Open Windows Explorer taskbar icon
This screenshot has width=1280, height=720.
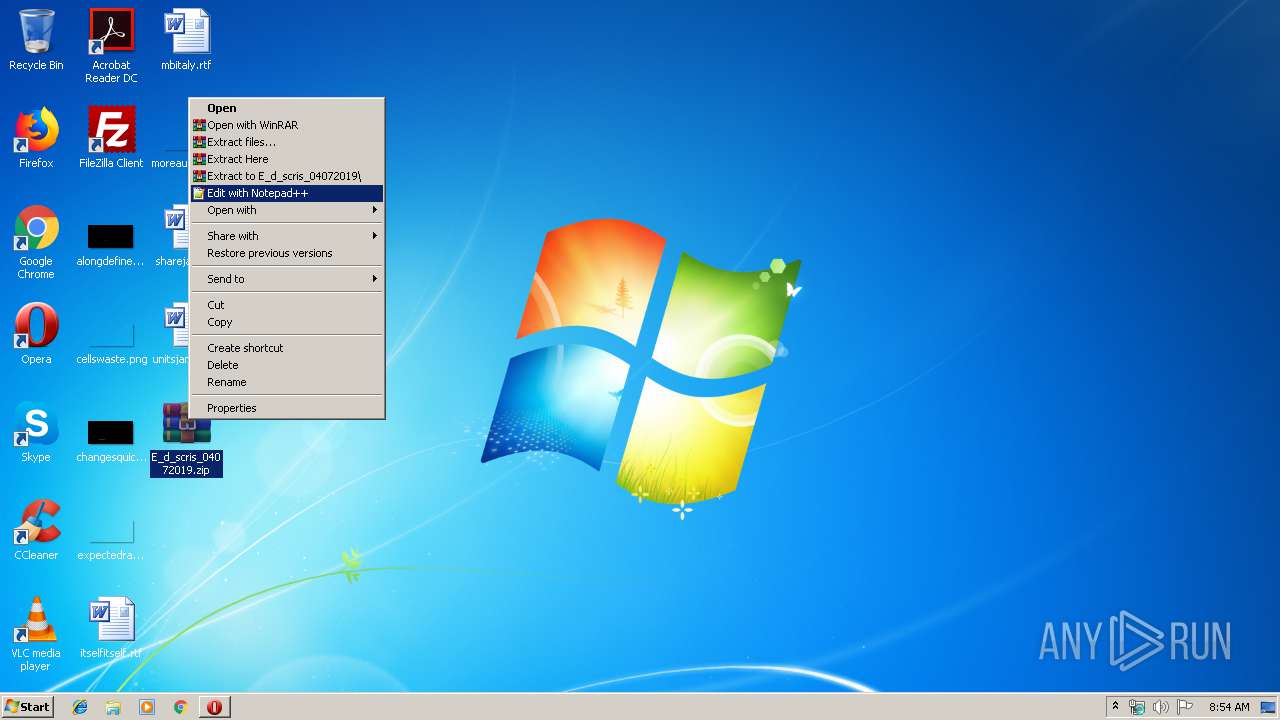pyautogui.click(x=113, y=707)
